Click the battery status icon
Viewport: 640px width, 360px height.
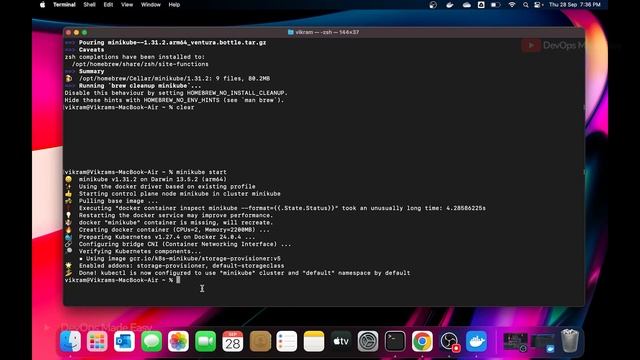tap(496, 5)
